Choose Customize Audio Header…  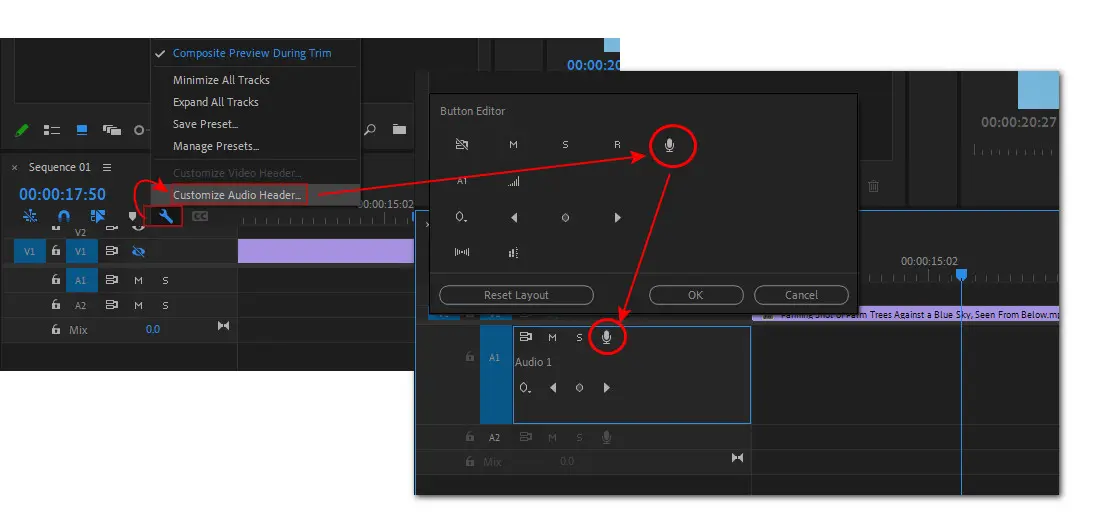pos(238,195)
